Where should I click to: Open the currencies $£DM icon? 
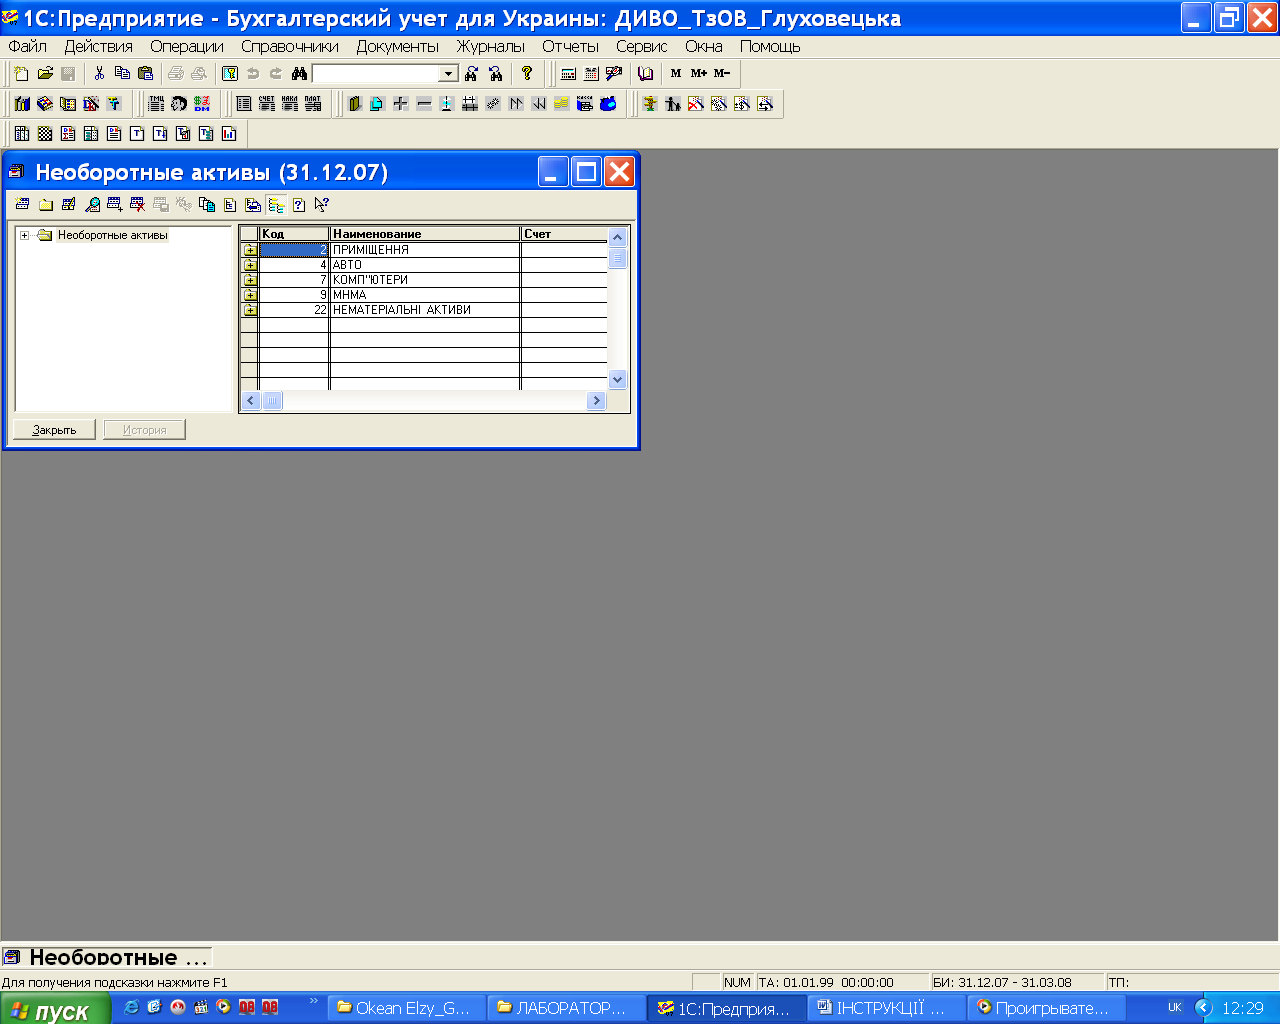click(x=202, y=103)
